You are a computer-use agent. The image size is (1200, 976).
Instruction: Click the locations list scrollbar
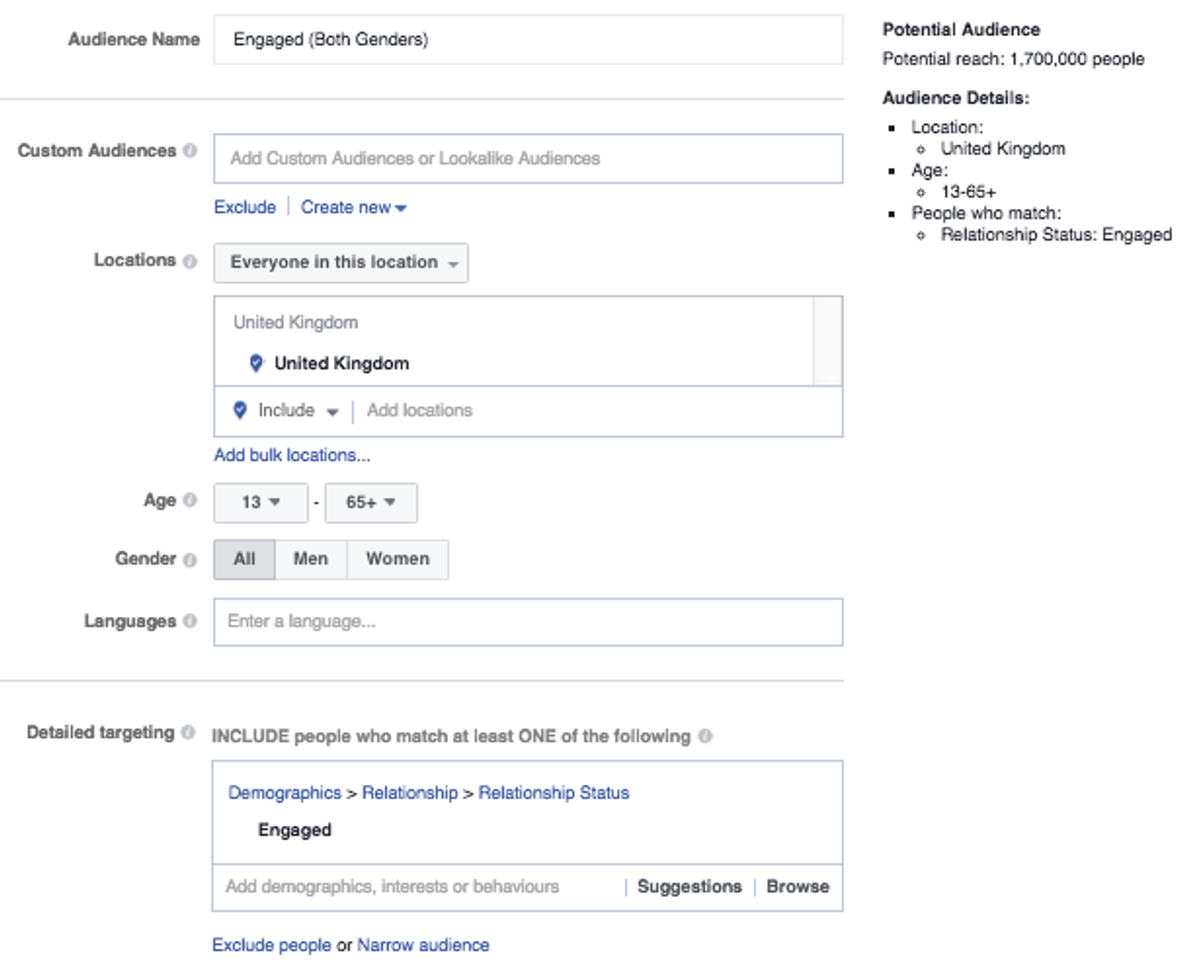tap(827, 341)
